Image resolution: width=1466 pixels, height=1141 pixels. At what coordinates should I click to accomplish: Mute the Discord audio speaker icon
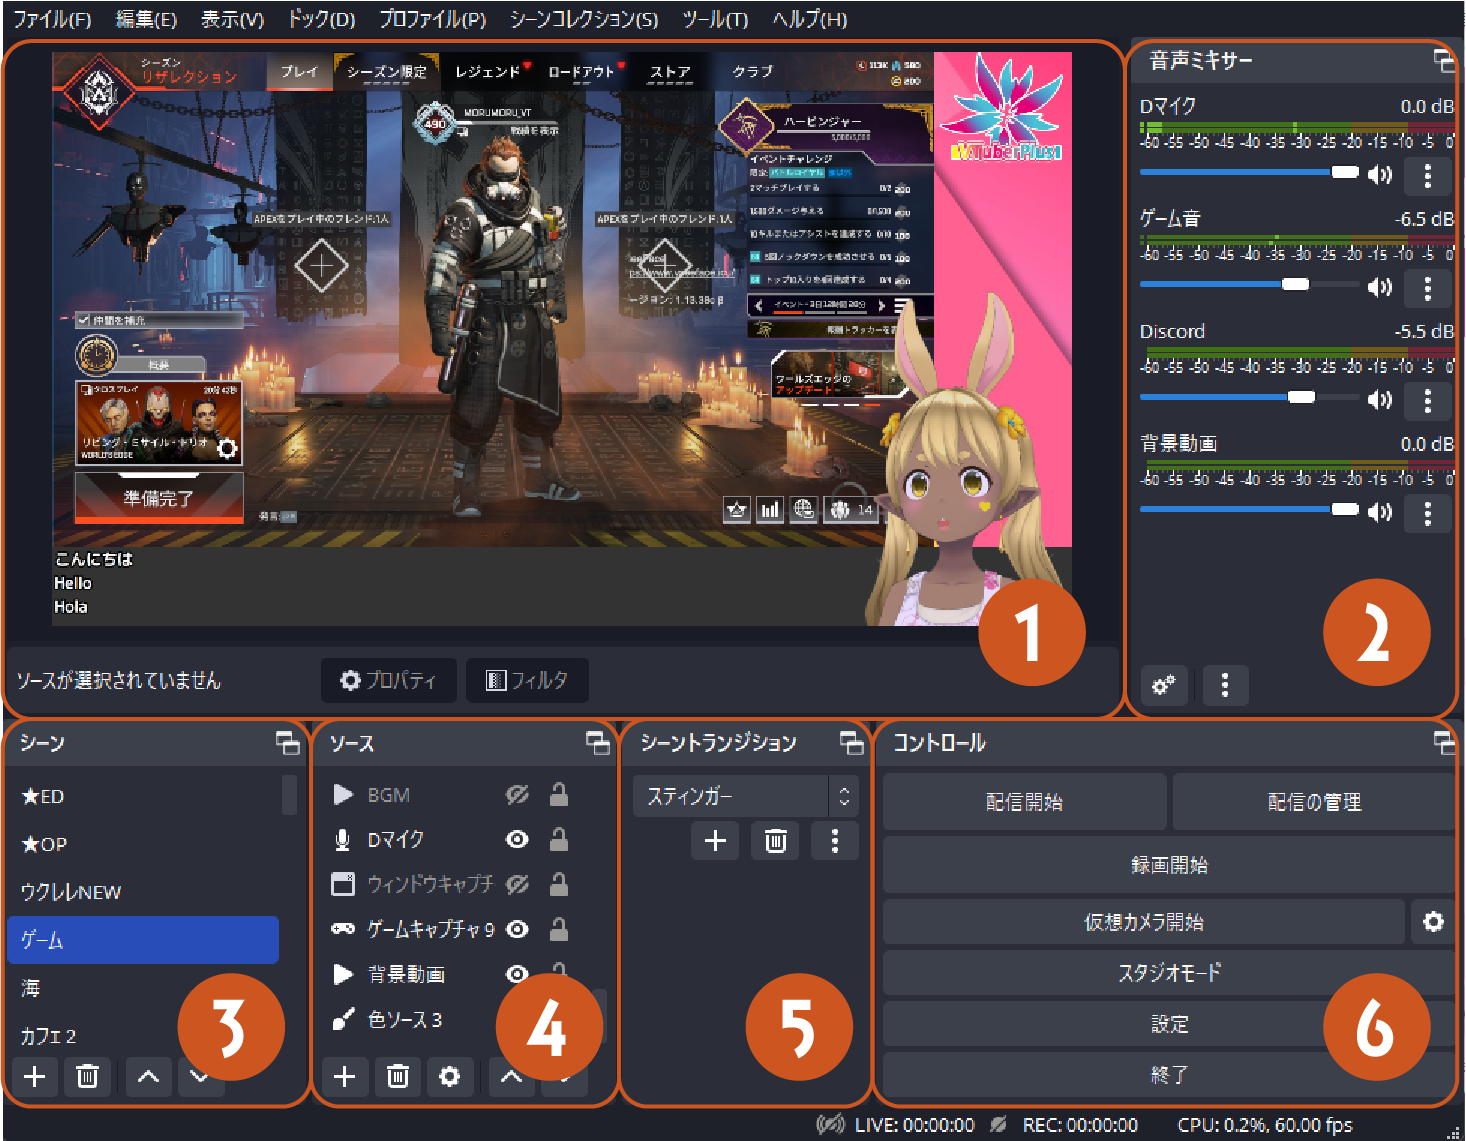tap(1380, 400)
